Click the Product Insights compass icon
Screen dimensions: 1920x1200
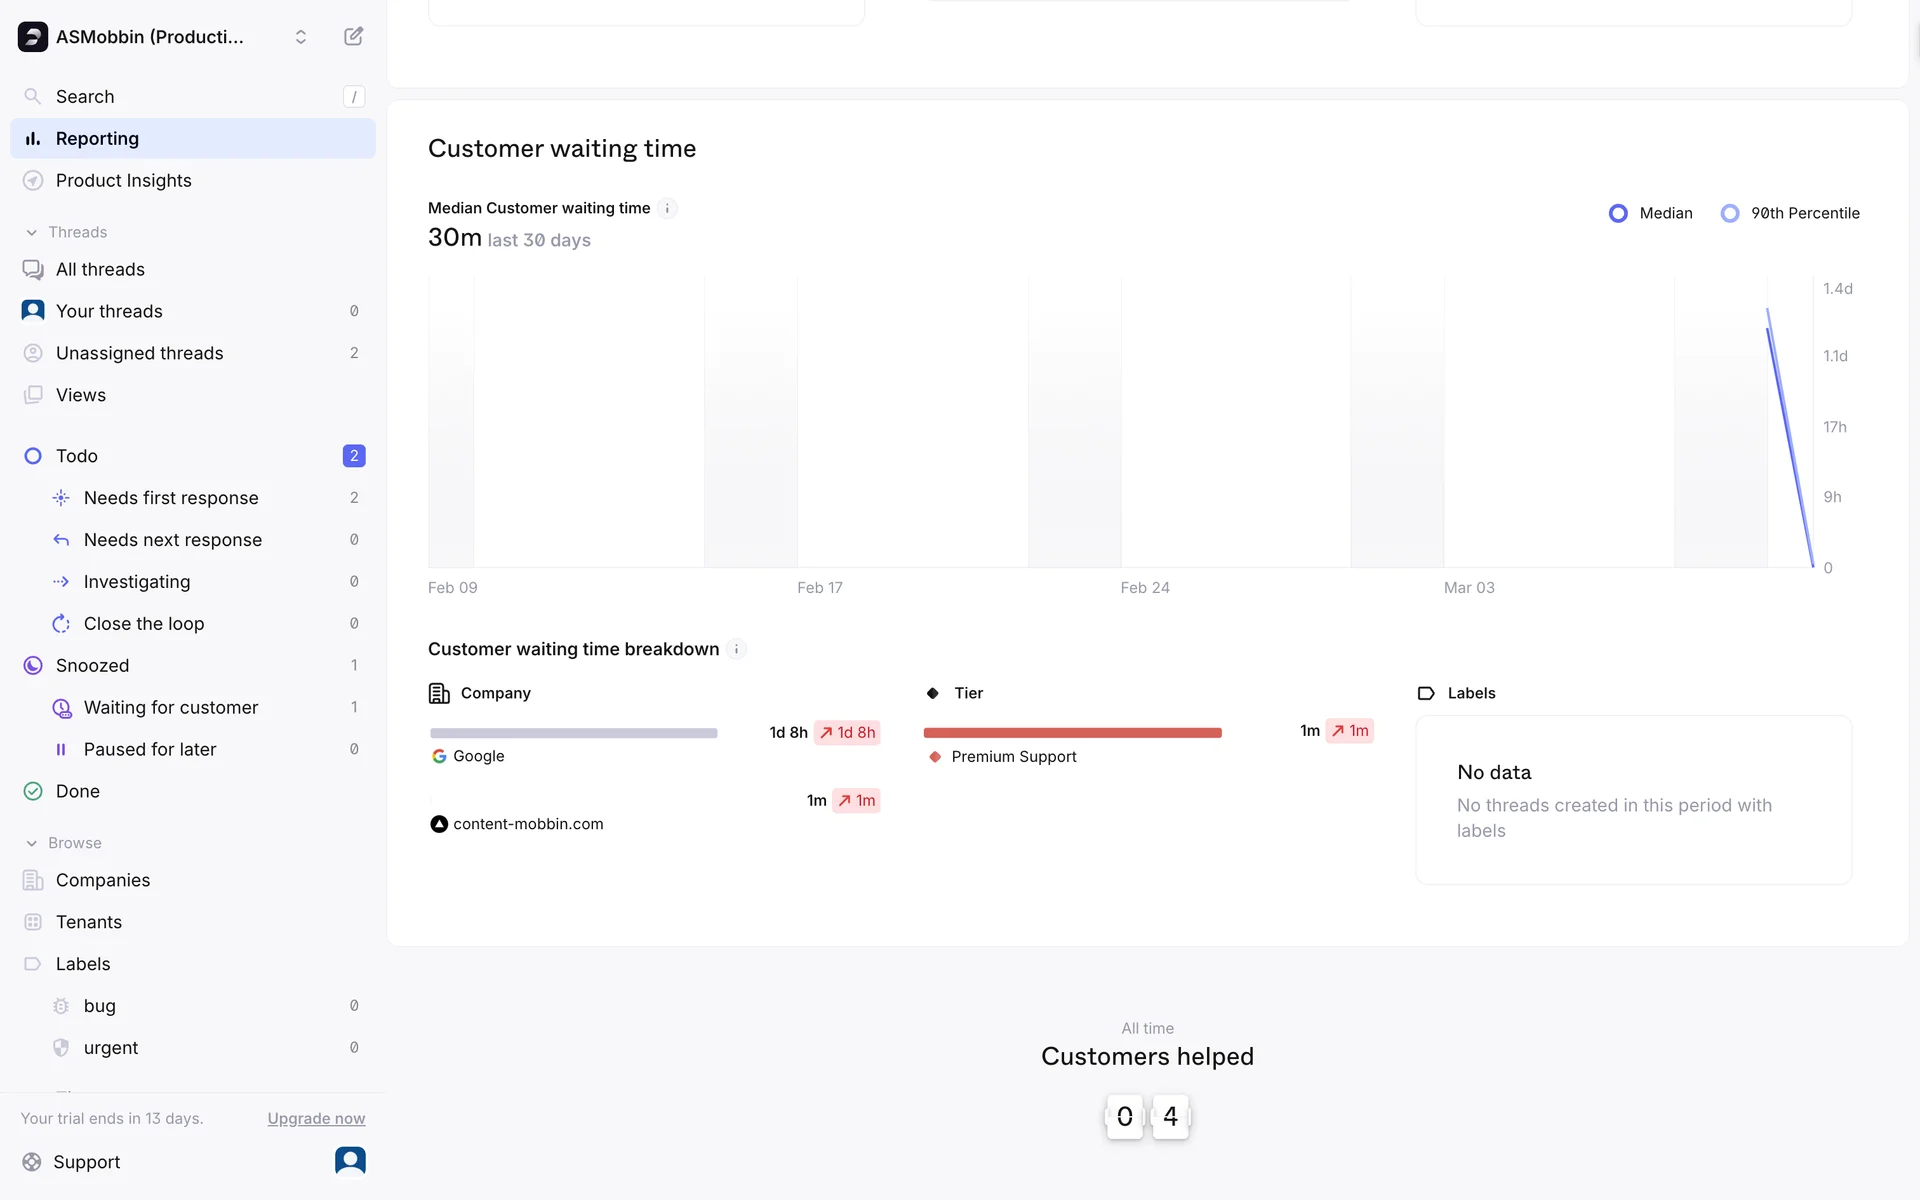coord(33,181)
